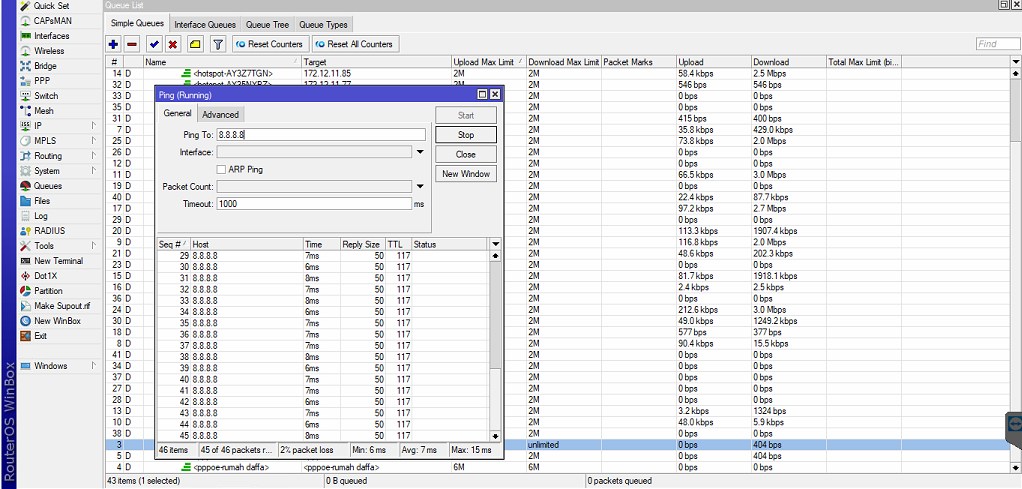Viewport: 1022px width, 489px height.
Task: Select ping row with Seq 45
Action: coord(323,436)
